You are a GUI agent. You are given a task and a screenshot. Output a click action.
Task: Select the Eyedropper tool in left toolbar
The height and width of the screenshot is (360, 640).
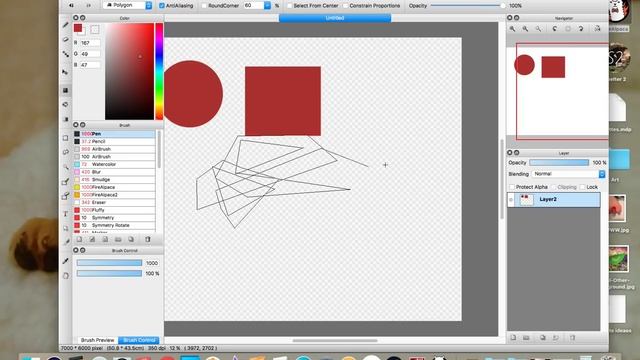65,261
